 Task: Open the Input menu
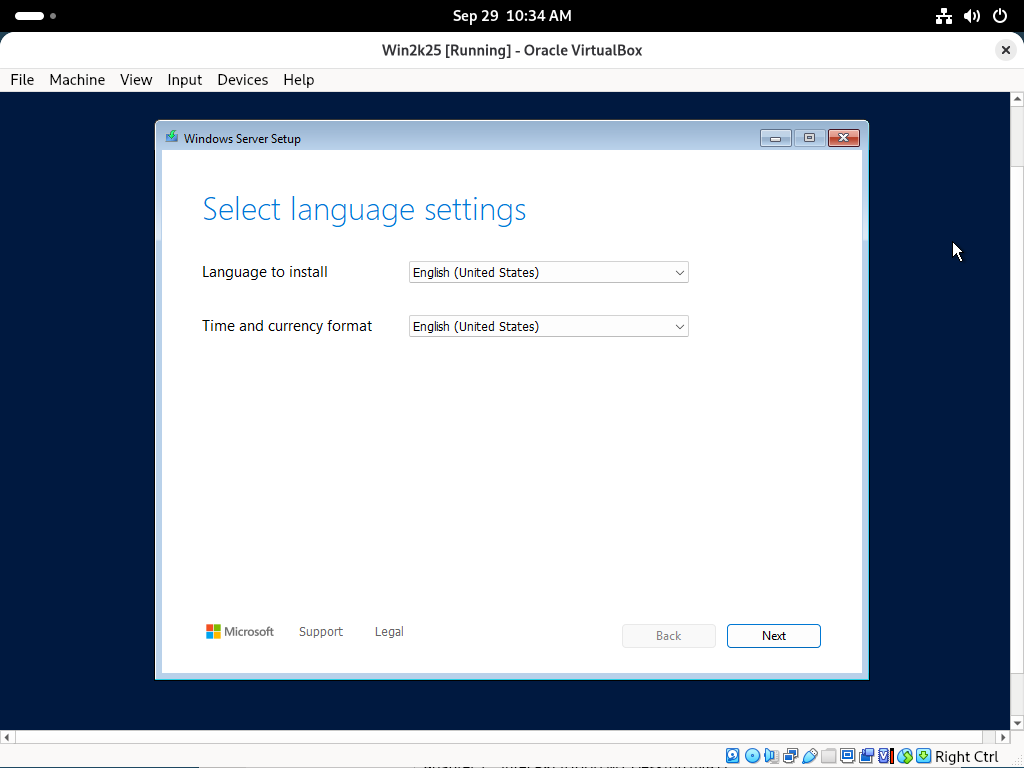[x=184, y=80]
